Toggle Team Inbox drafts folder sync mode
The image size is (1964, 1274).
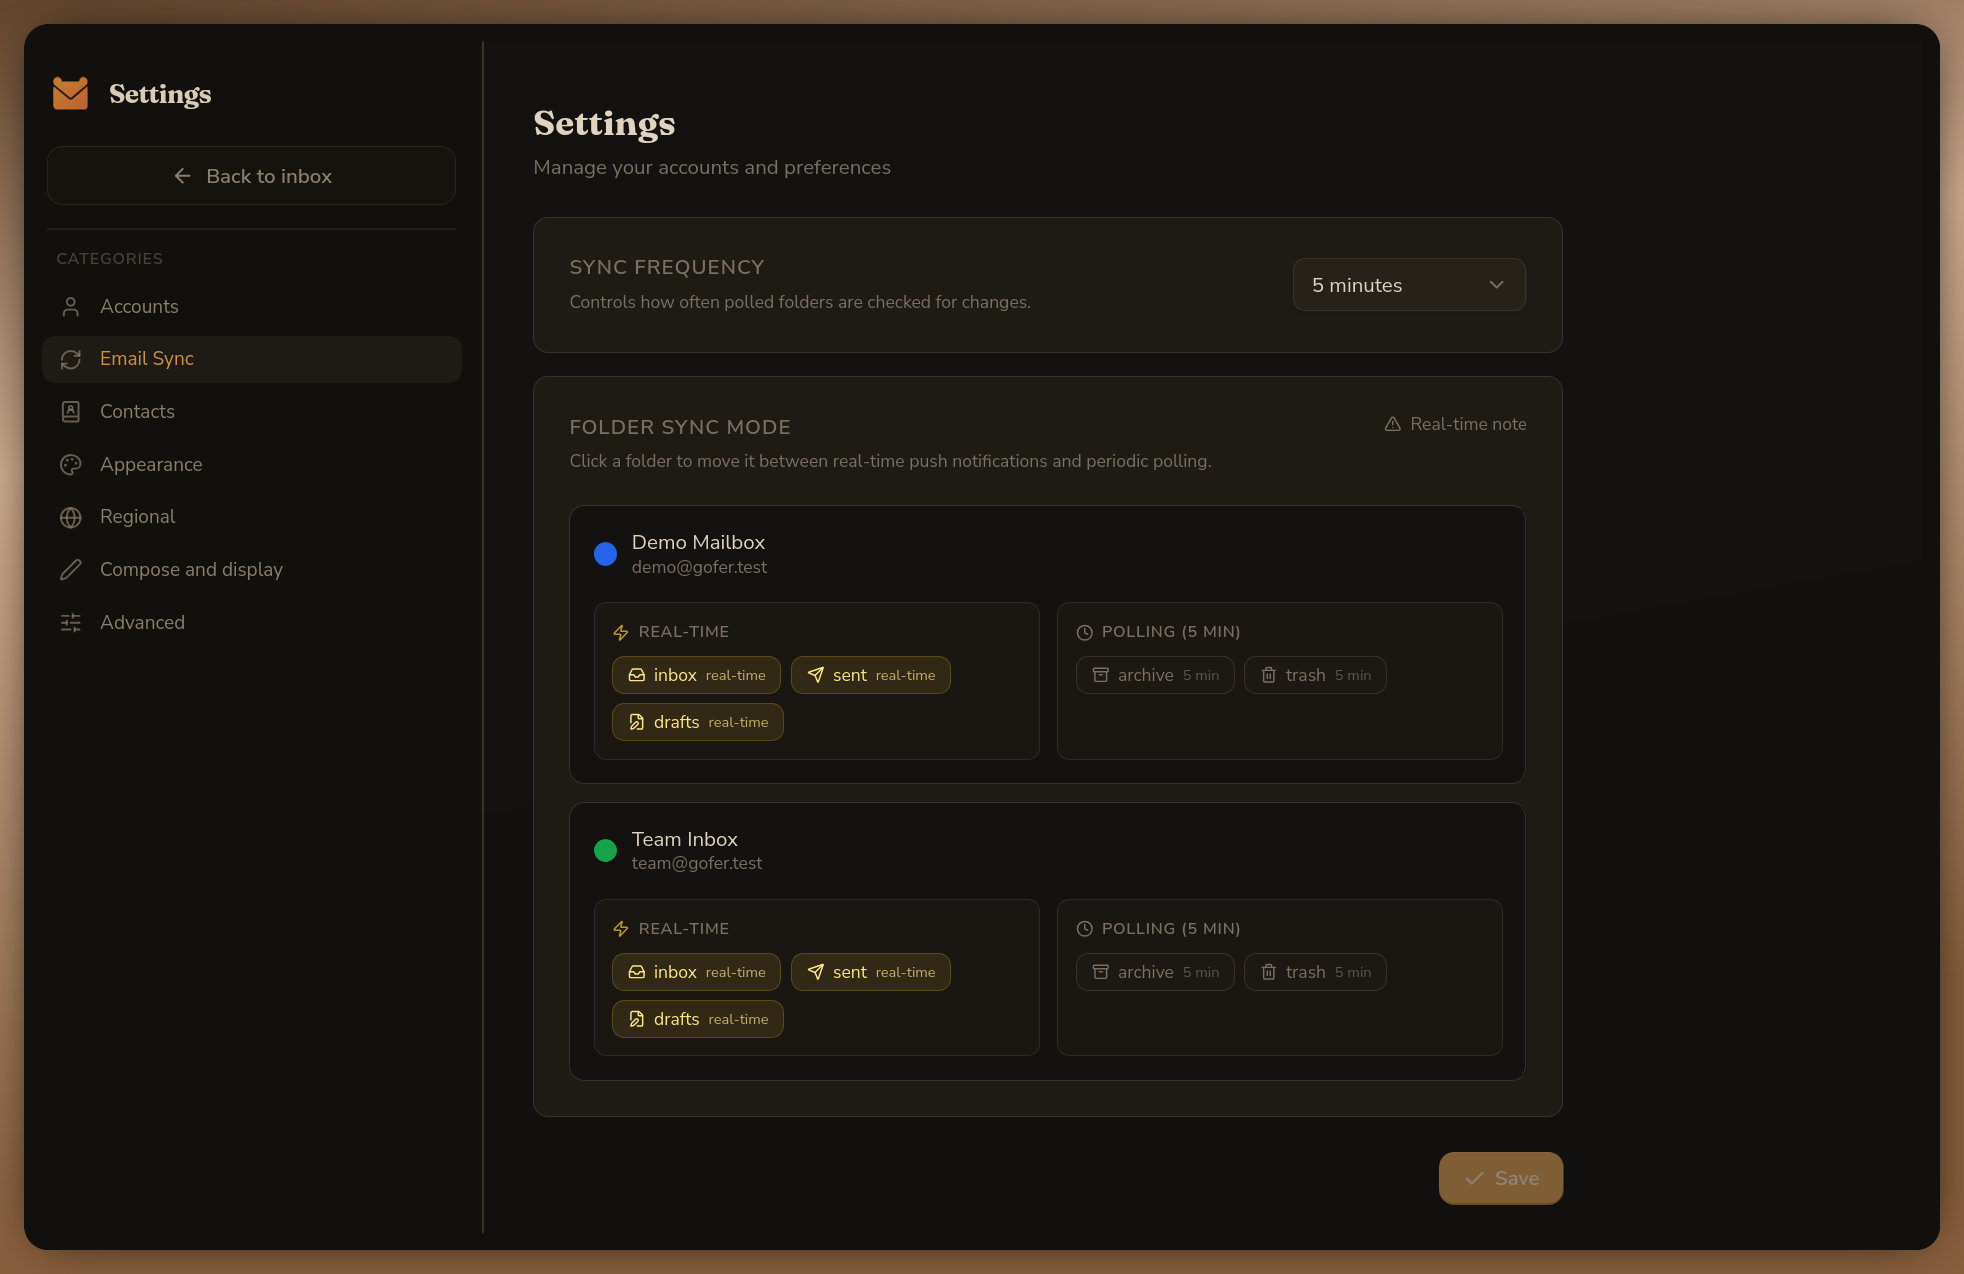point(697,1019)
